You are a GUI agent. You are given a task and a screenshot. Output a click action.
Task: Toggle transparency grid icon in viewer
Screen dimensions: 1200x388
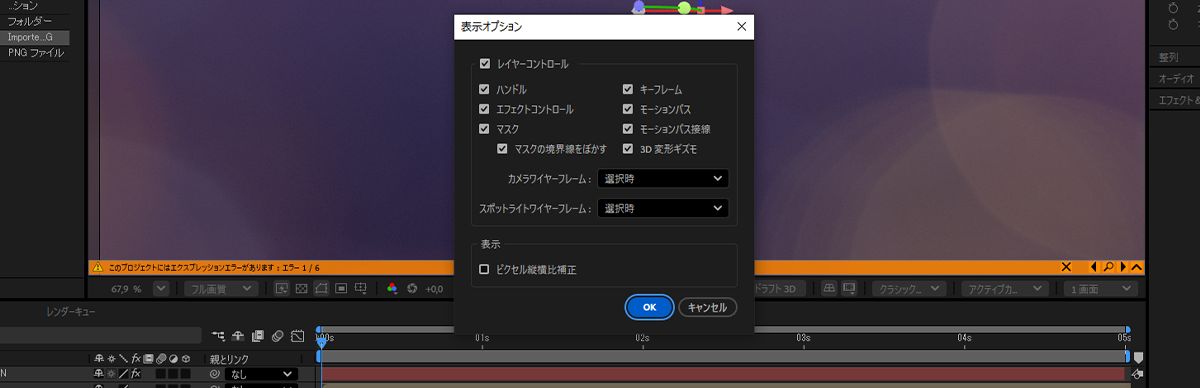point(302,289)
